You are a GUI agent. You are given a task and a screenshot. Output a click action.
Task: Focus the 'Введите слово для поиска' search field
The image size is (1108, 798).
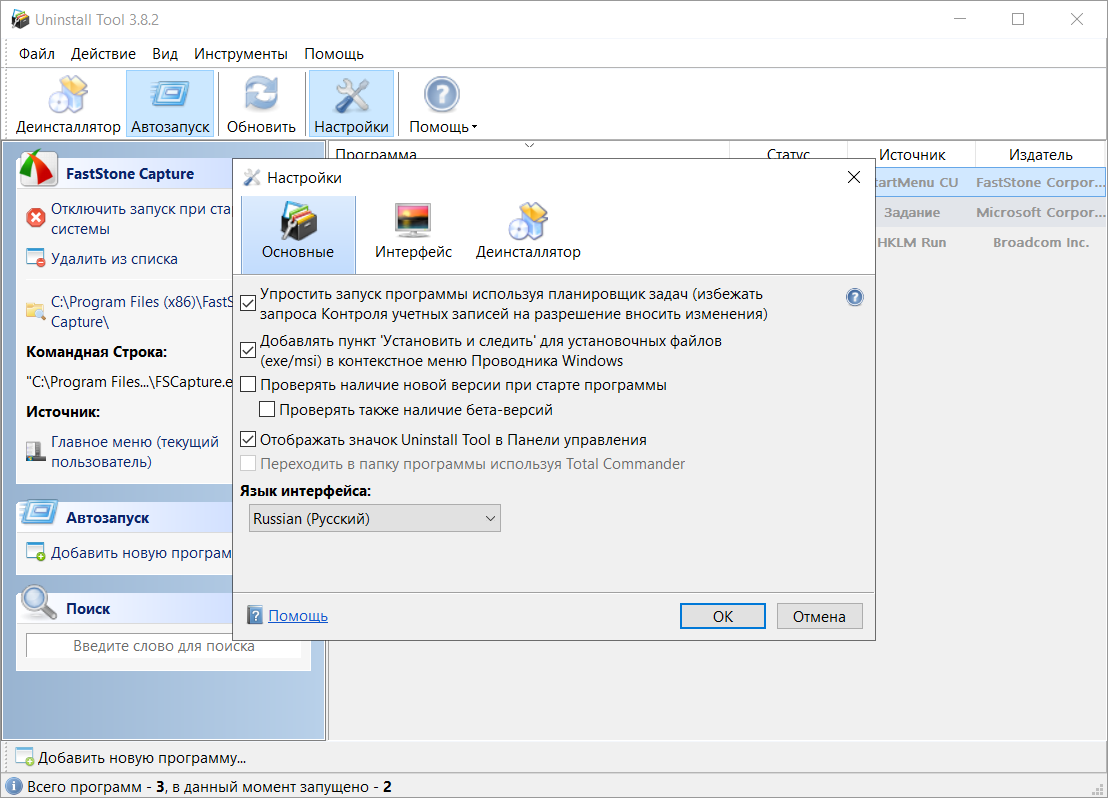click(163, 645)
